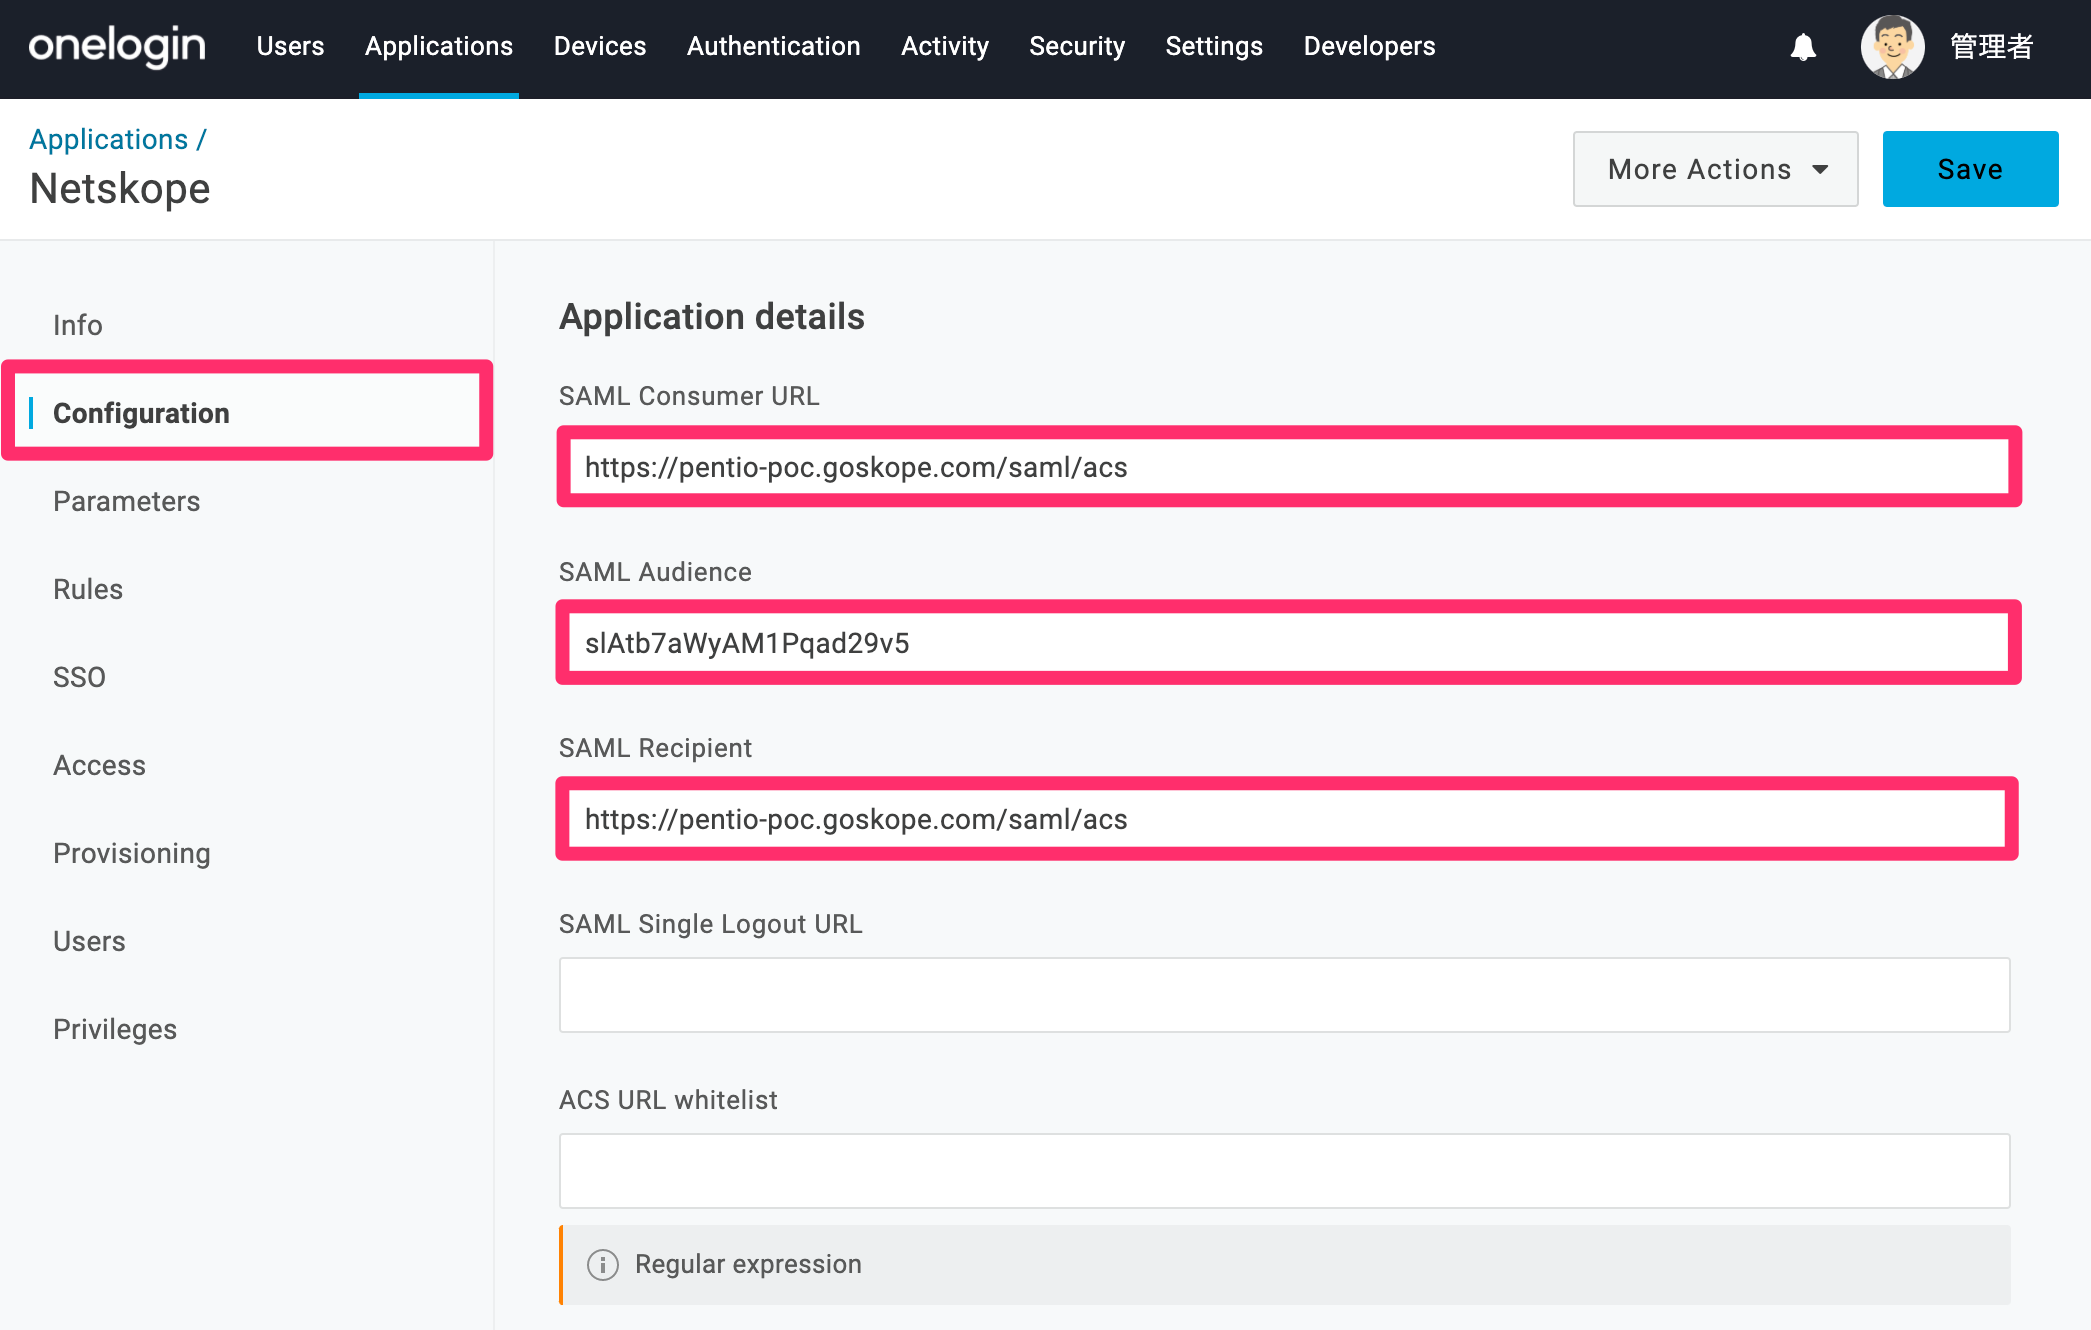Open the Users sidebar tab
Viewport: 2091px width, 1330px height.
pyautogui.click(x=89, y=941)
